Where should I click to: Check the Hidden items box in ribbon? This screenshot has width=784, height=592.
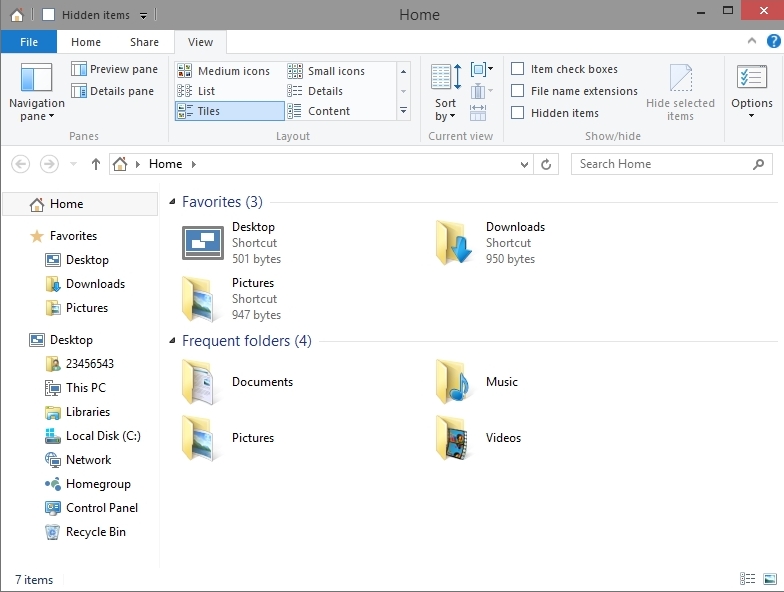click(518, 113)
